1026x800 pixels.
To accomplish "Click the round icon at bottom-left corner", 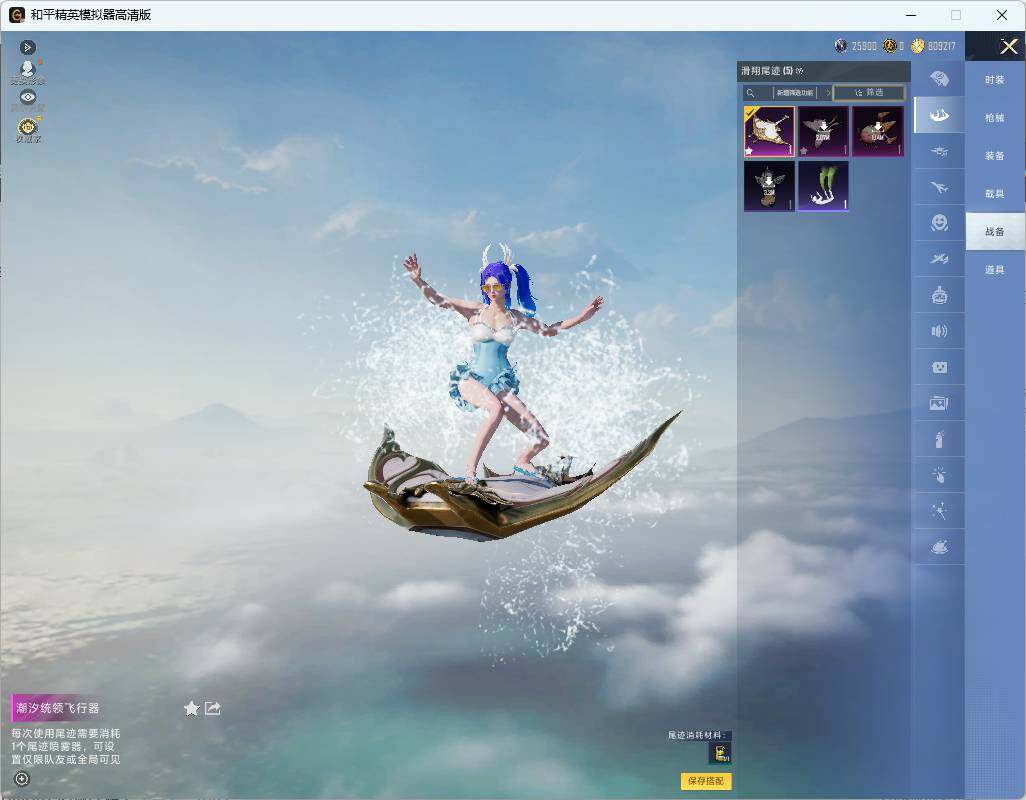I will coord(22,779).
